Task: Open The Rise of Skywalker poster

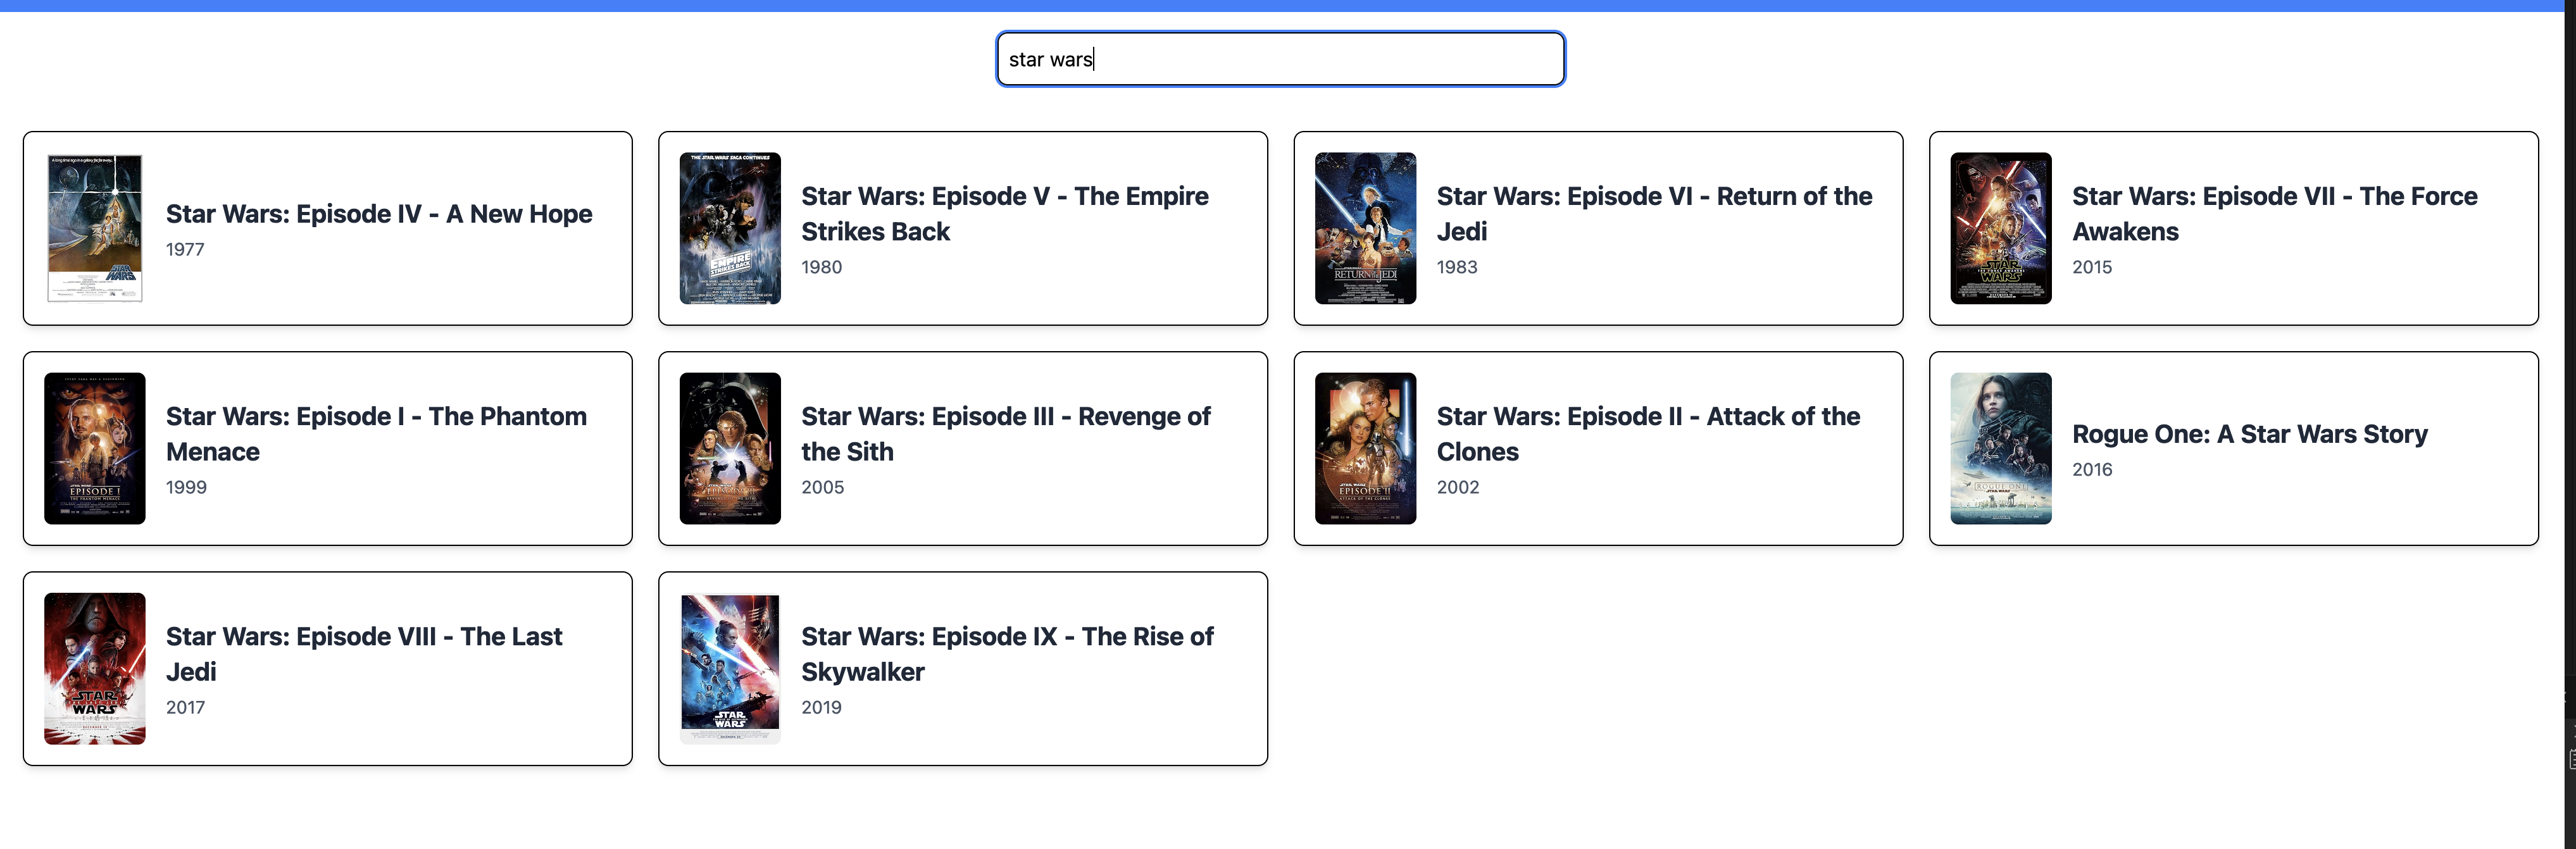Action: point(730,668)
